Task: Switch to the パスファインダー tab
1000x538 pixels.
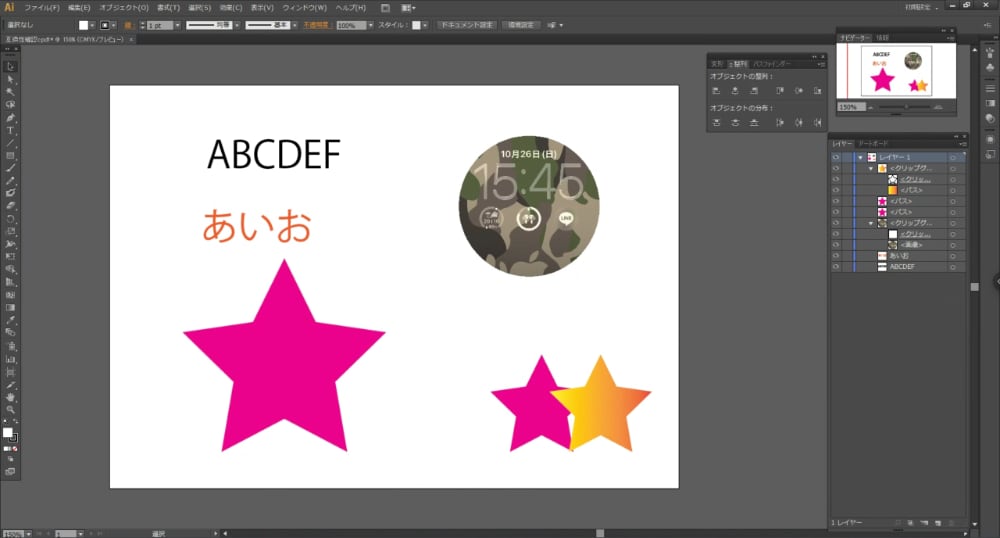Action: pyautogui.click(x=772, y=63)
